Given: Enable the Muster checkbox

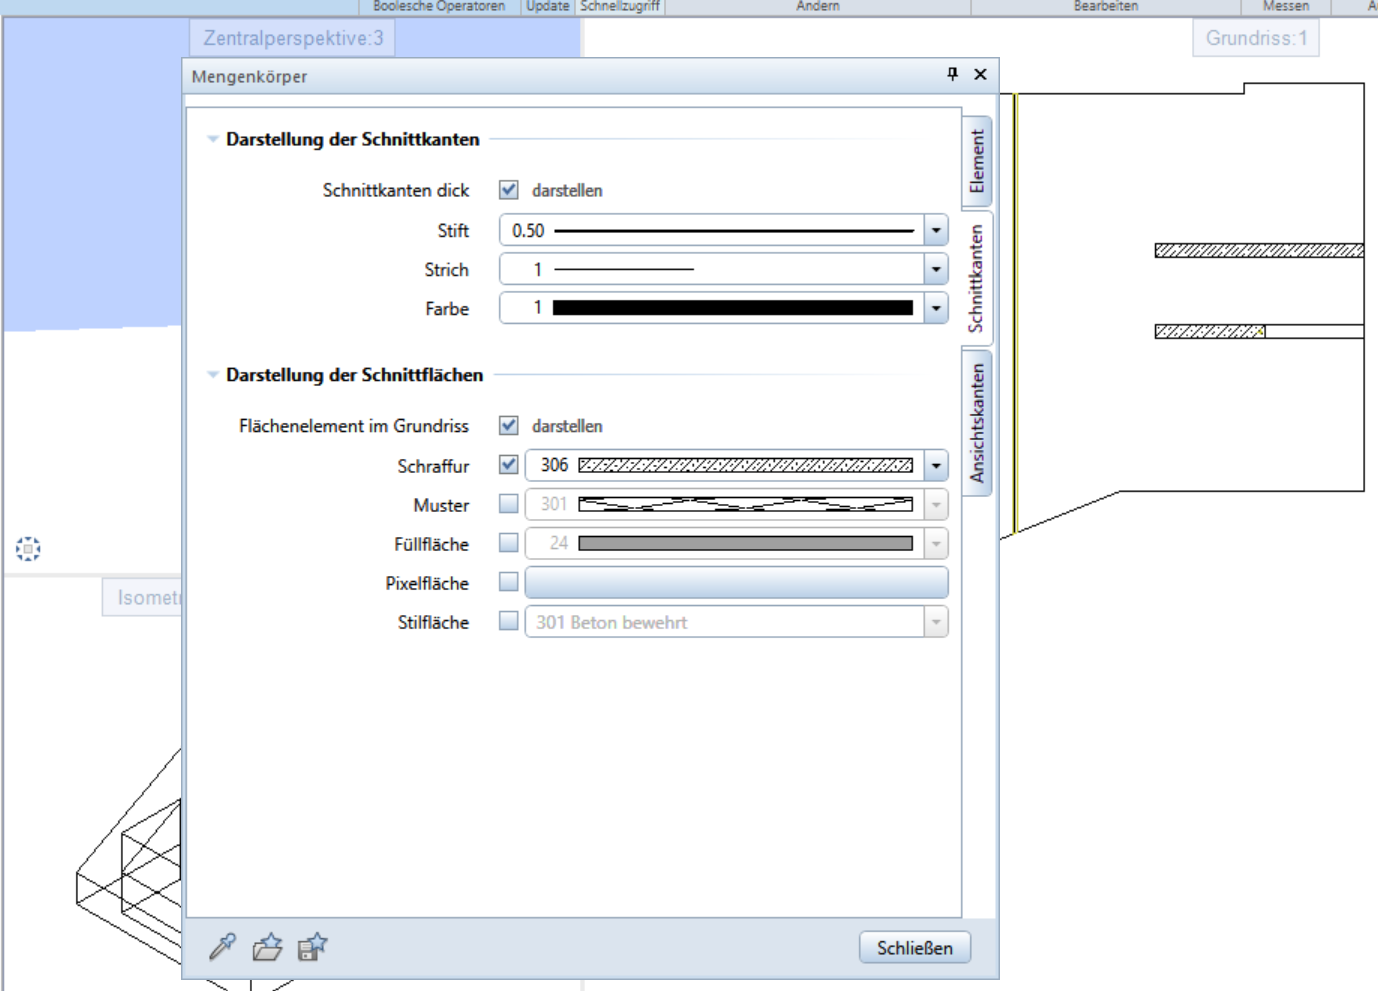Looking at the screenshot, I should tap(509, 504).
